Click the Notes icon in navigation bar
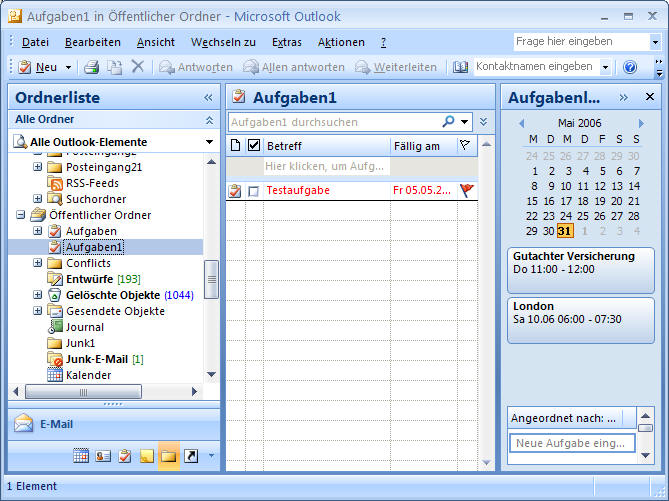This screenshot has width=669, height=501. point(147,456)
